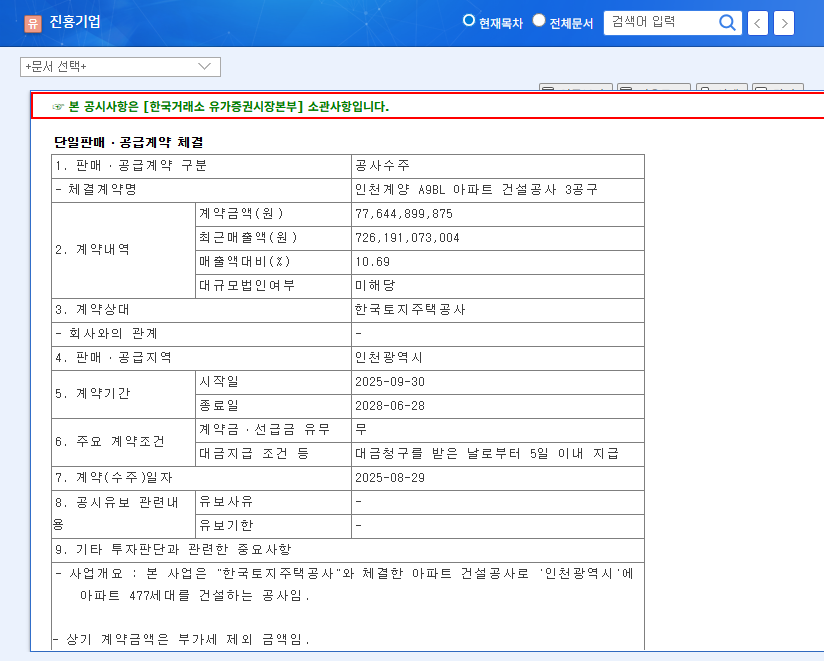The width and height of the screenshot is (824, 661).
Task: Click the 3. 계약상대 row label
Action: 92,310
